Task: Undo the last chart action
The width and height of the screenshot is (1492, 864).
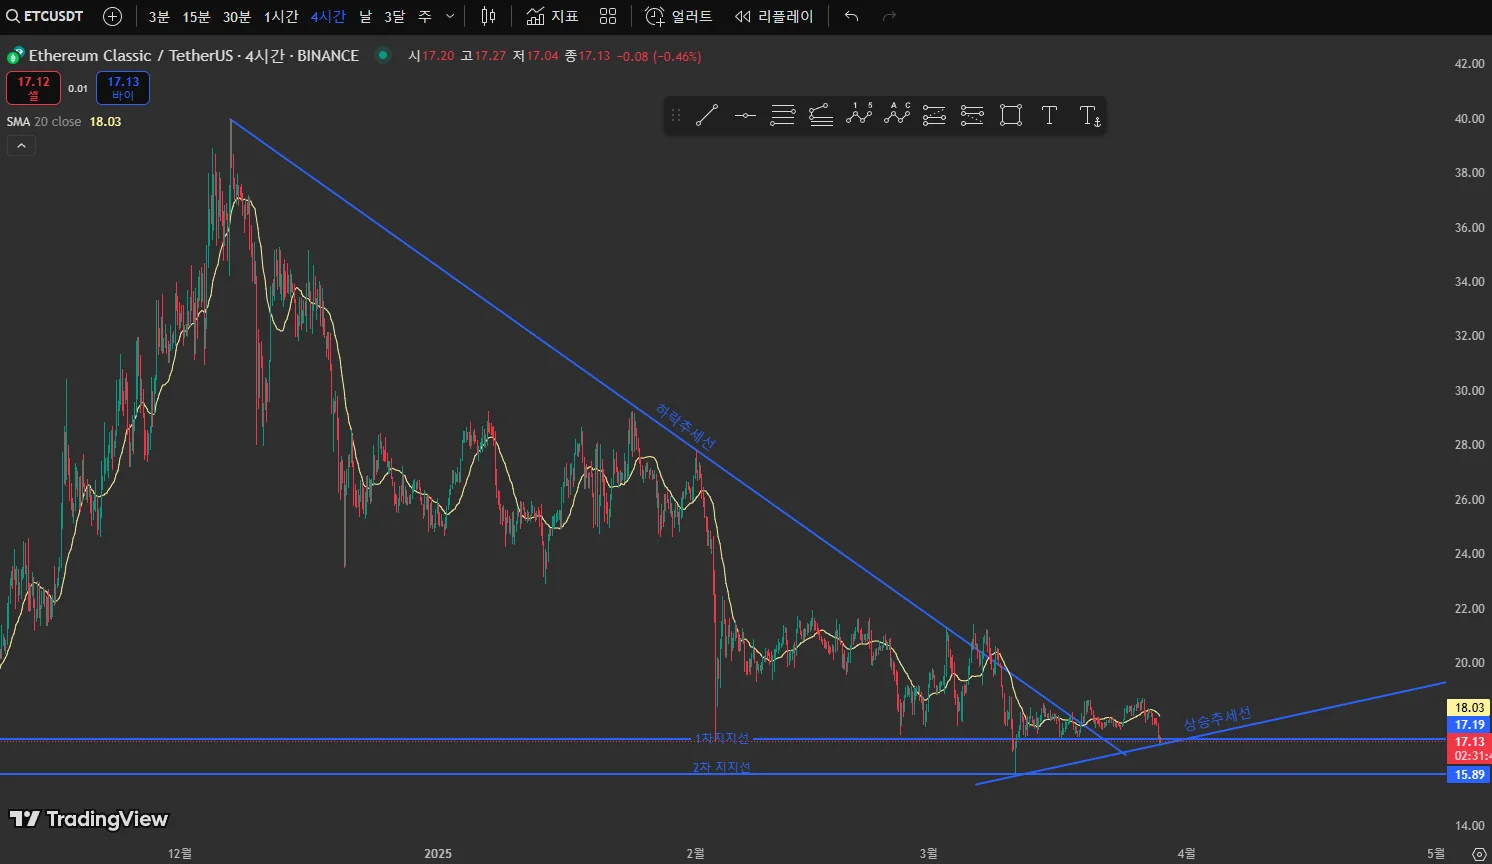Action: click(851, 16)
